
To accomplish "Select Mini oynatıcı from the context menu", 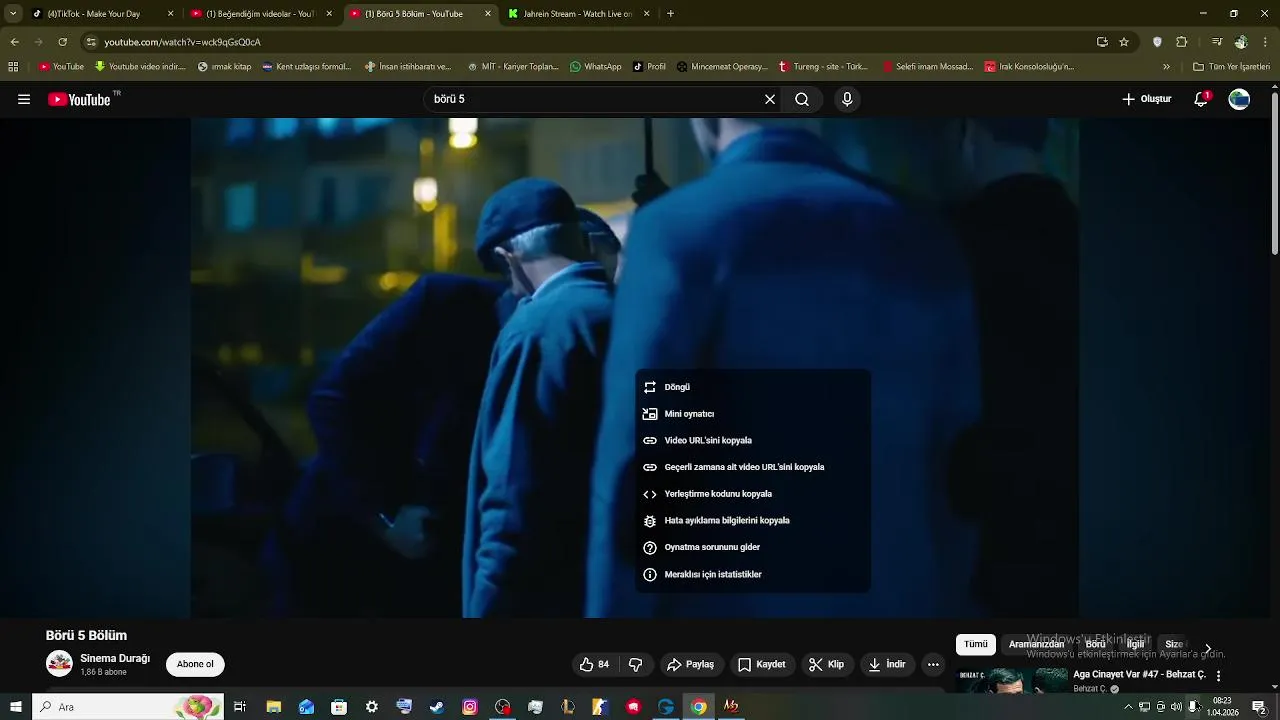I will pyautogui.click(x=753, y=414).
